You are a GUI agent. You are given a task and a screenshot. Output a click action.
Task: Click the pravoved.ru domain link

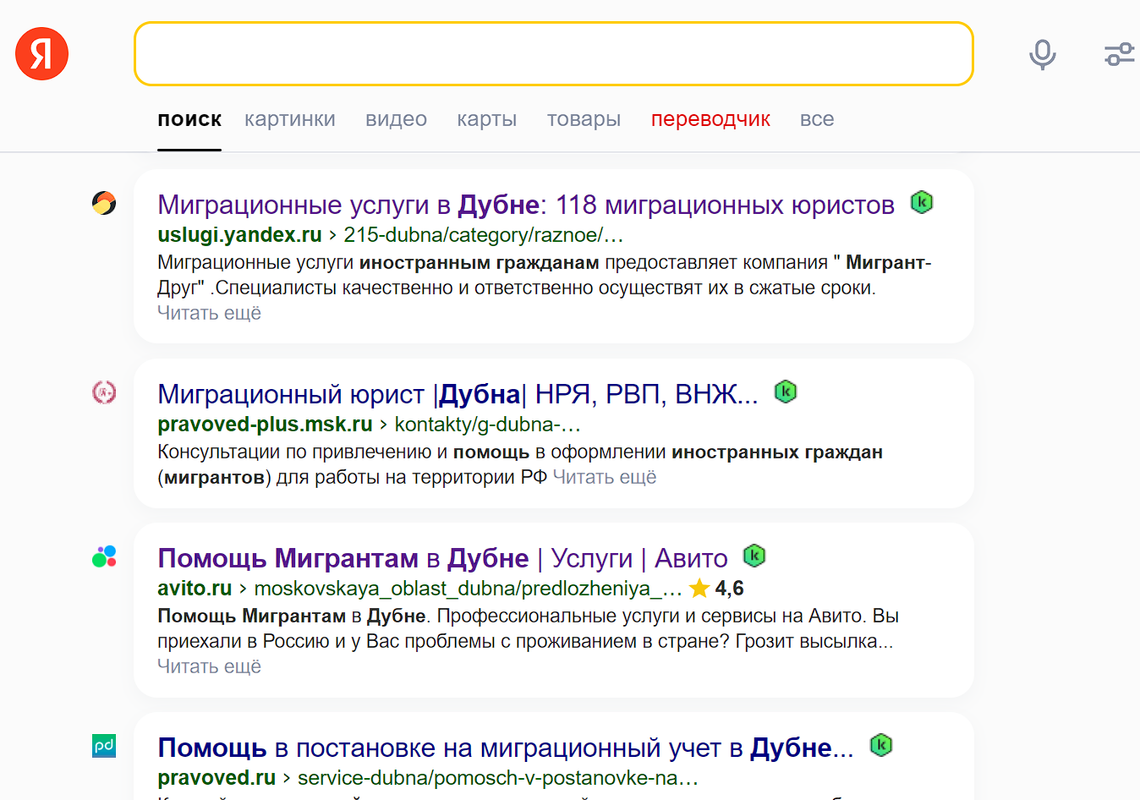pos(216,777)
